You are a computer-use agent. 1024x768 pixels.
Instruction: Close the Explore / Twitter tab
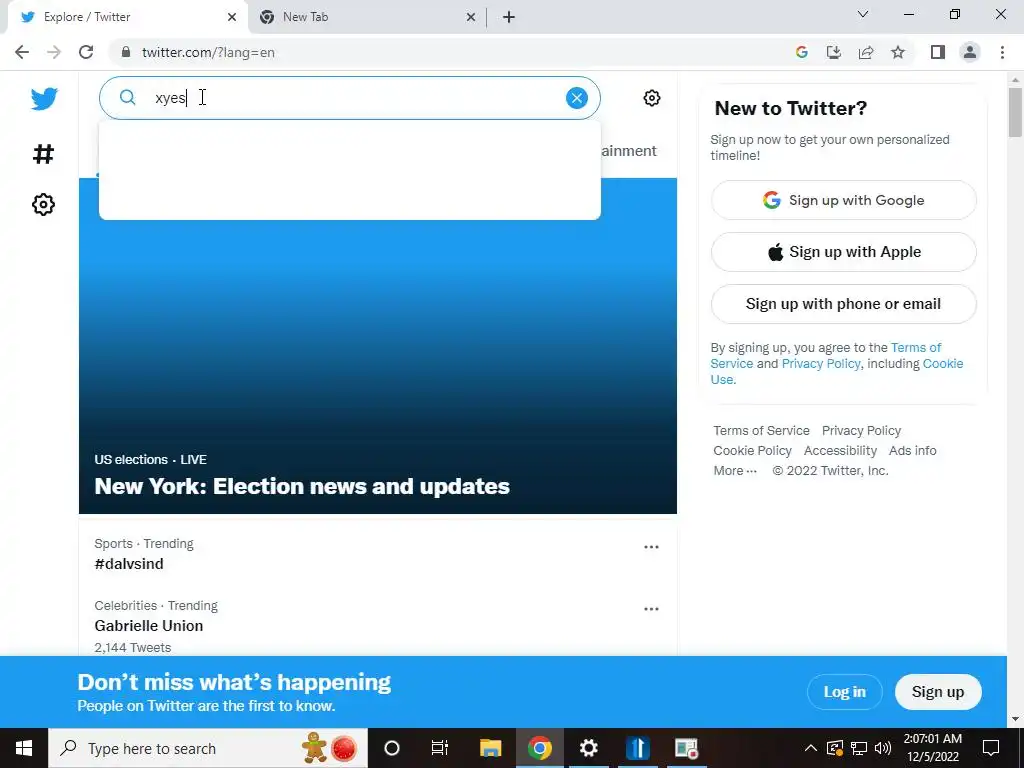pos(232,18)
